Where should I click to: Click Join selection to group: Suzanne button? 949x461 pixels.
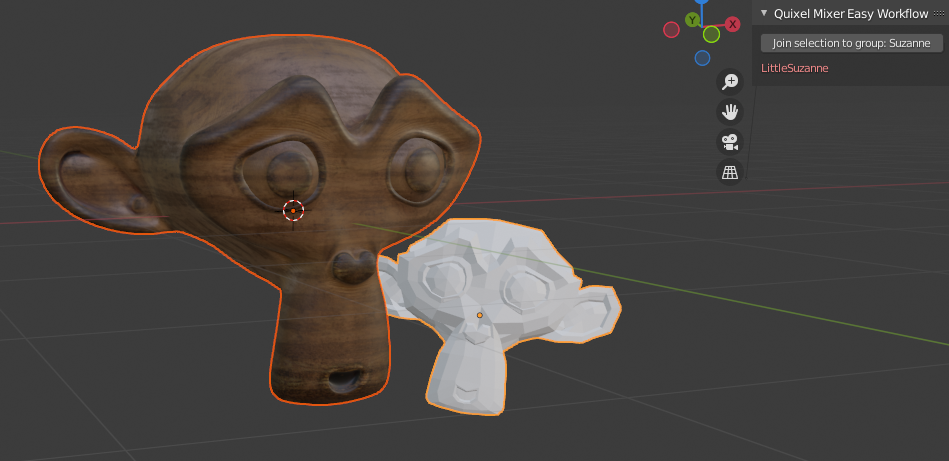[x=852, y=43]
